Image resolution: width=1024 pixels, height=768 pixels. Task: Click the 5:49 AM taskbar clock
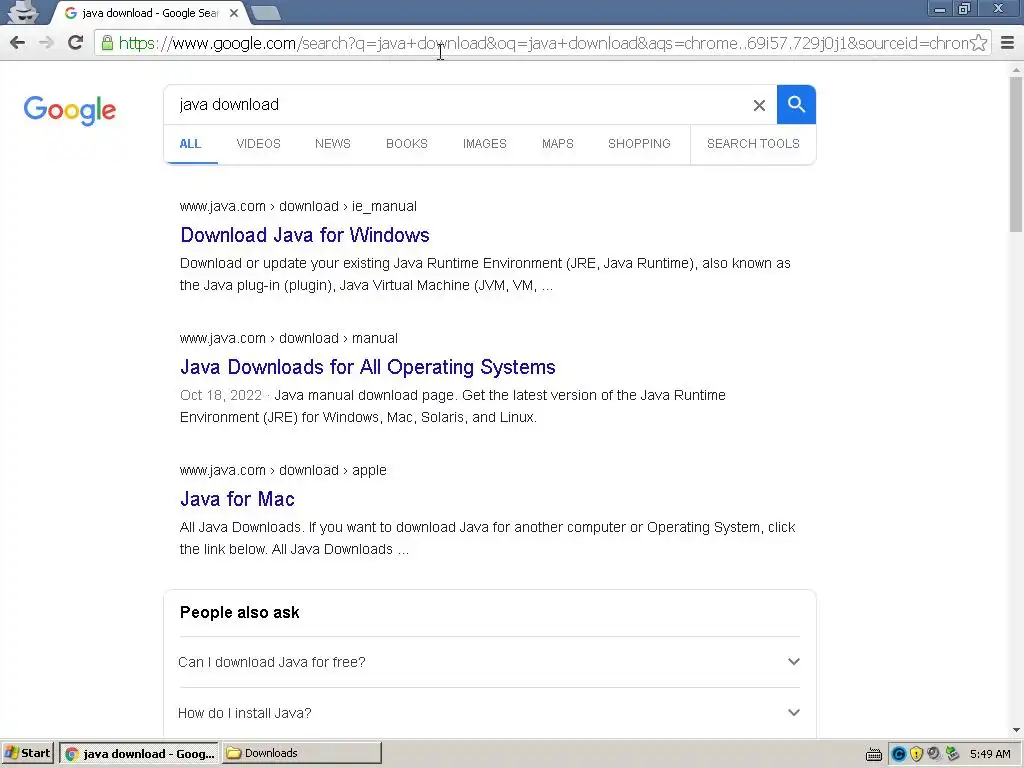[990, 754]
